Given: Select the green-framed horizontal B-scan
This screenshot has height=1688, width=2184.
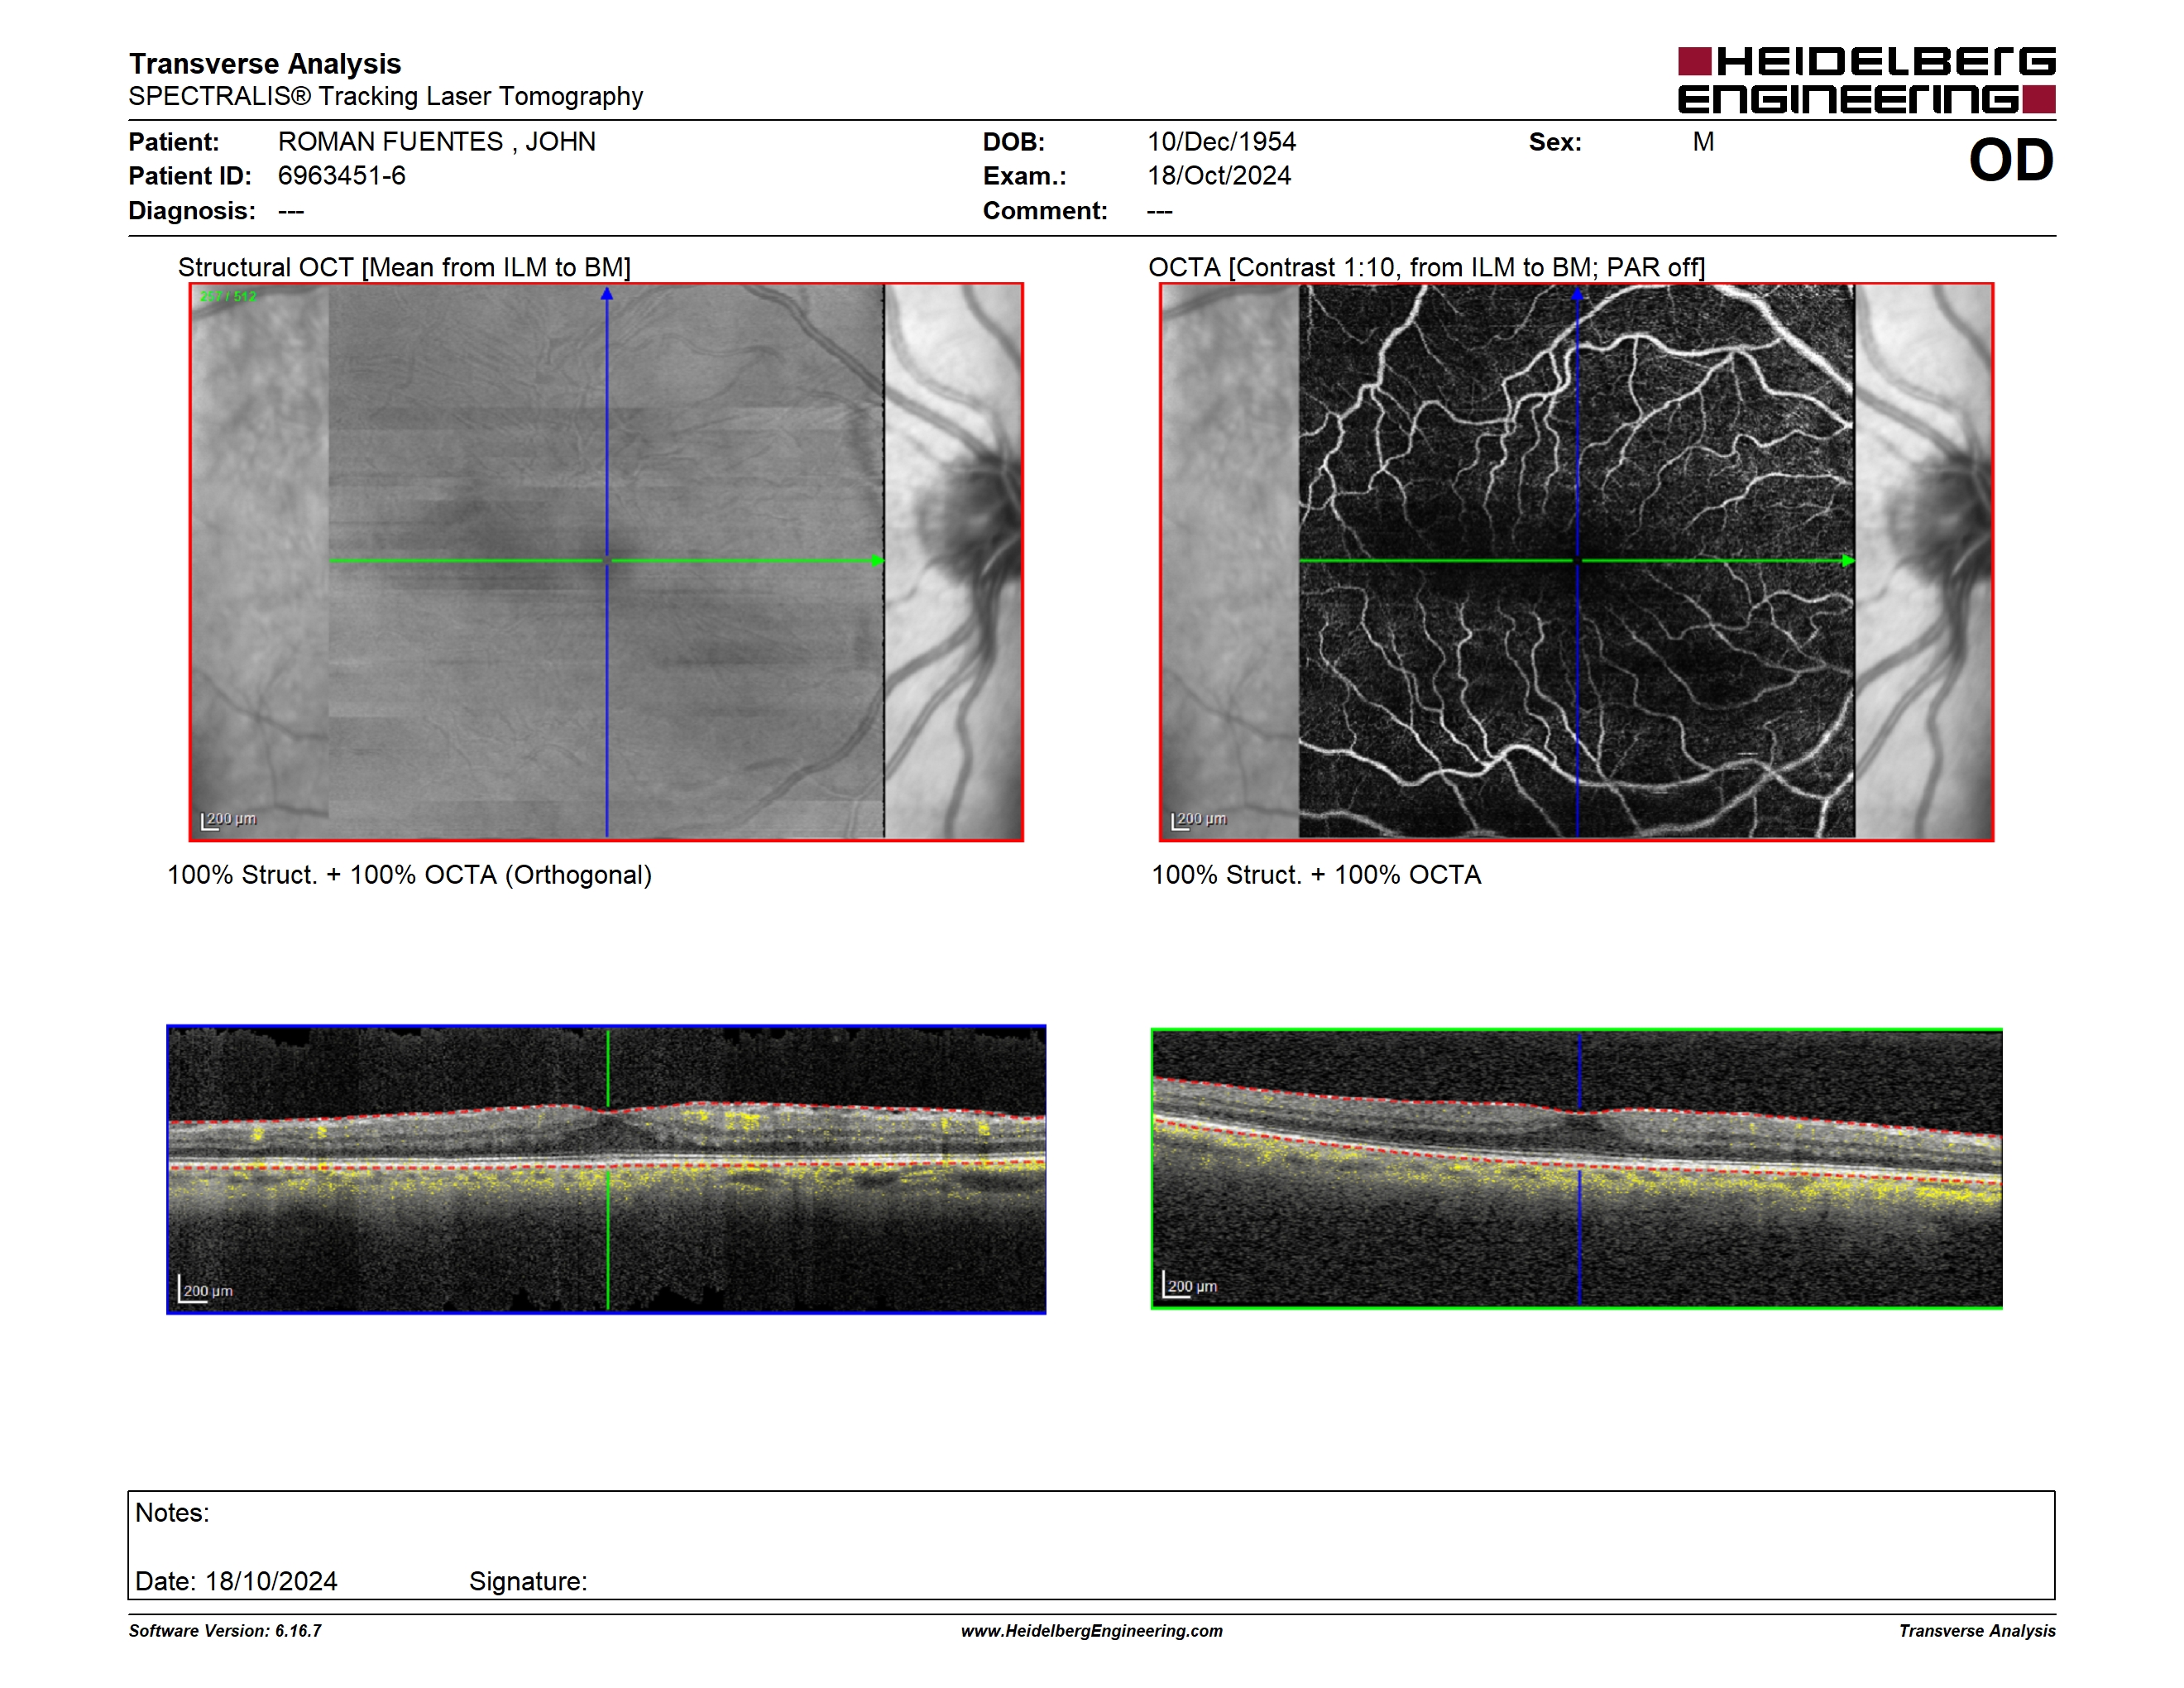Looking at the screenshot, I should coord(1576,1168).
